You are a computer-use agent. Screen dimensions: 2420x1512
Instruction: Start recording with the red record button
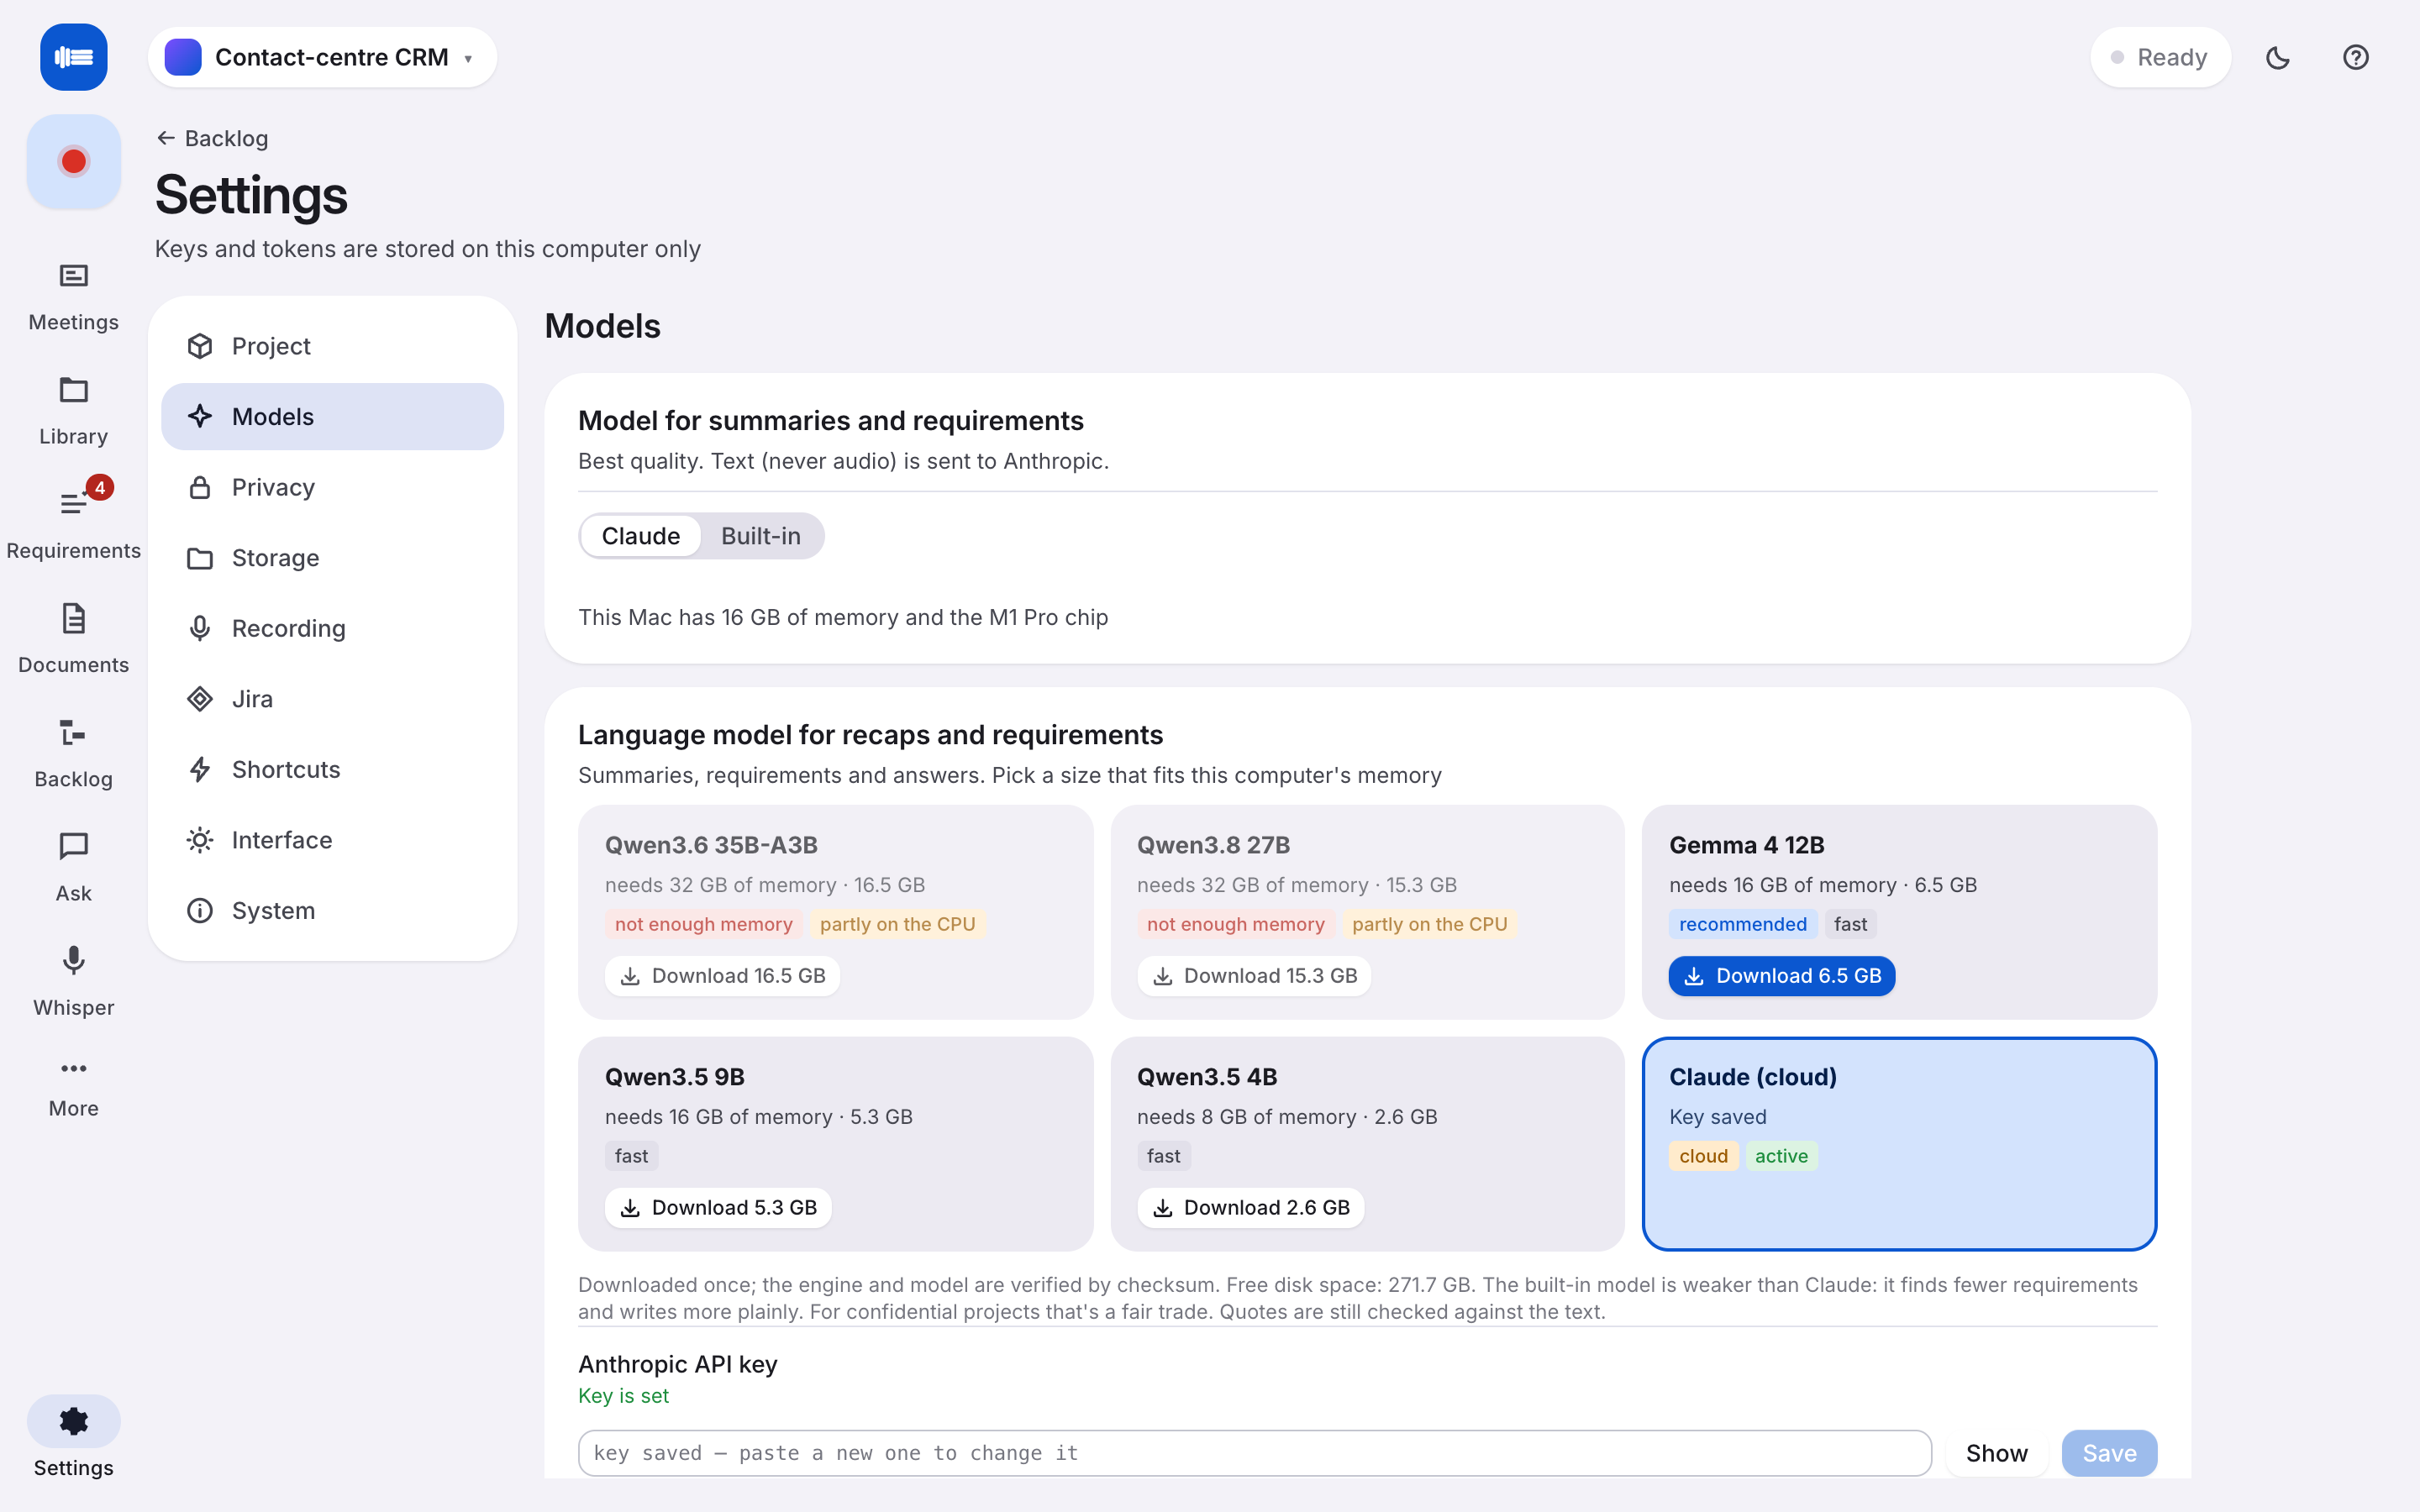click(x=73, y=161)
